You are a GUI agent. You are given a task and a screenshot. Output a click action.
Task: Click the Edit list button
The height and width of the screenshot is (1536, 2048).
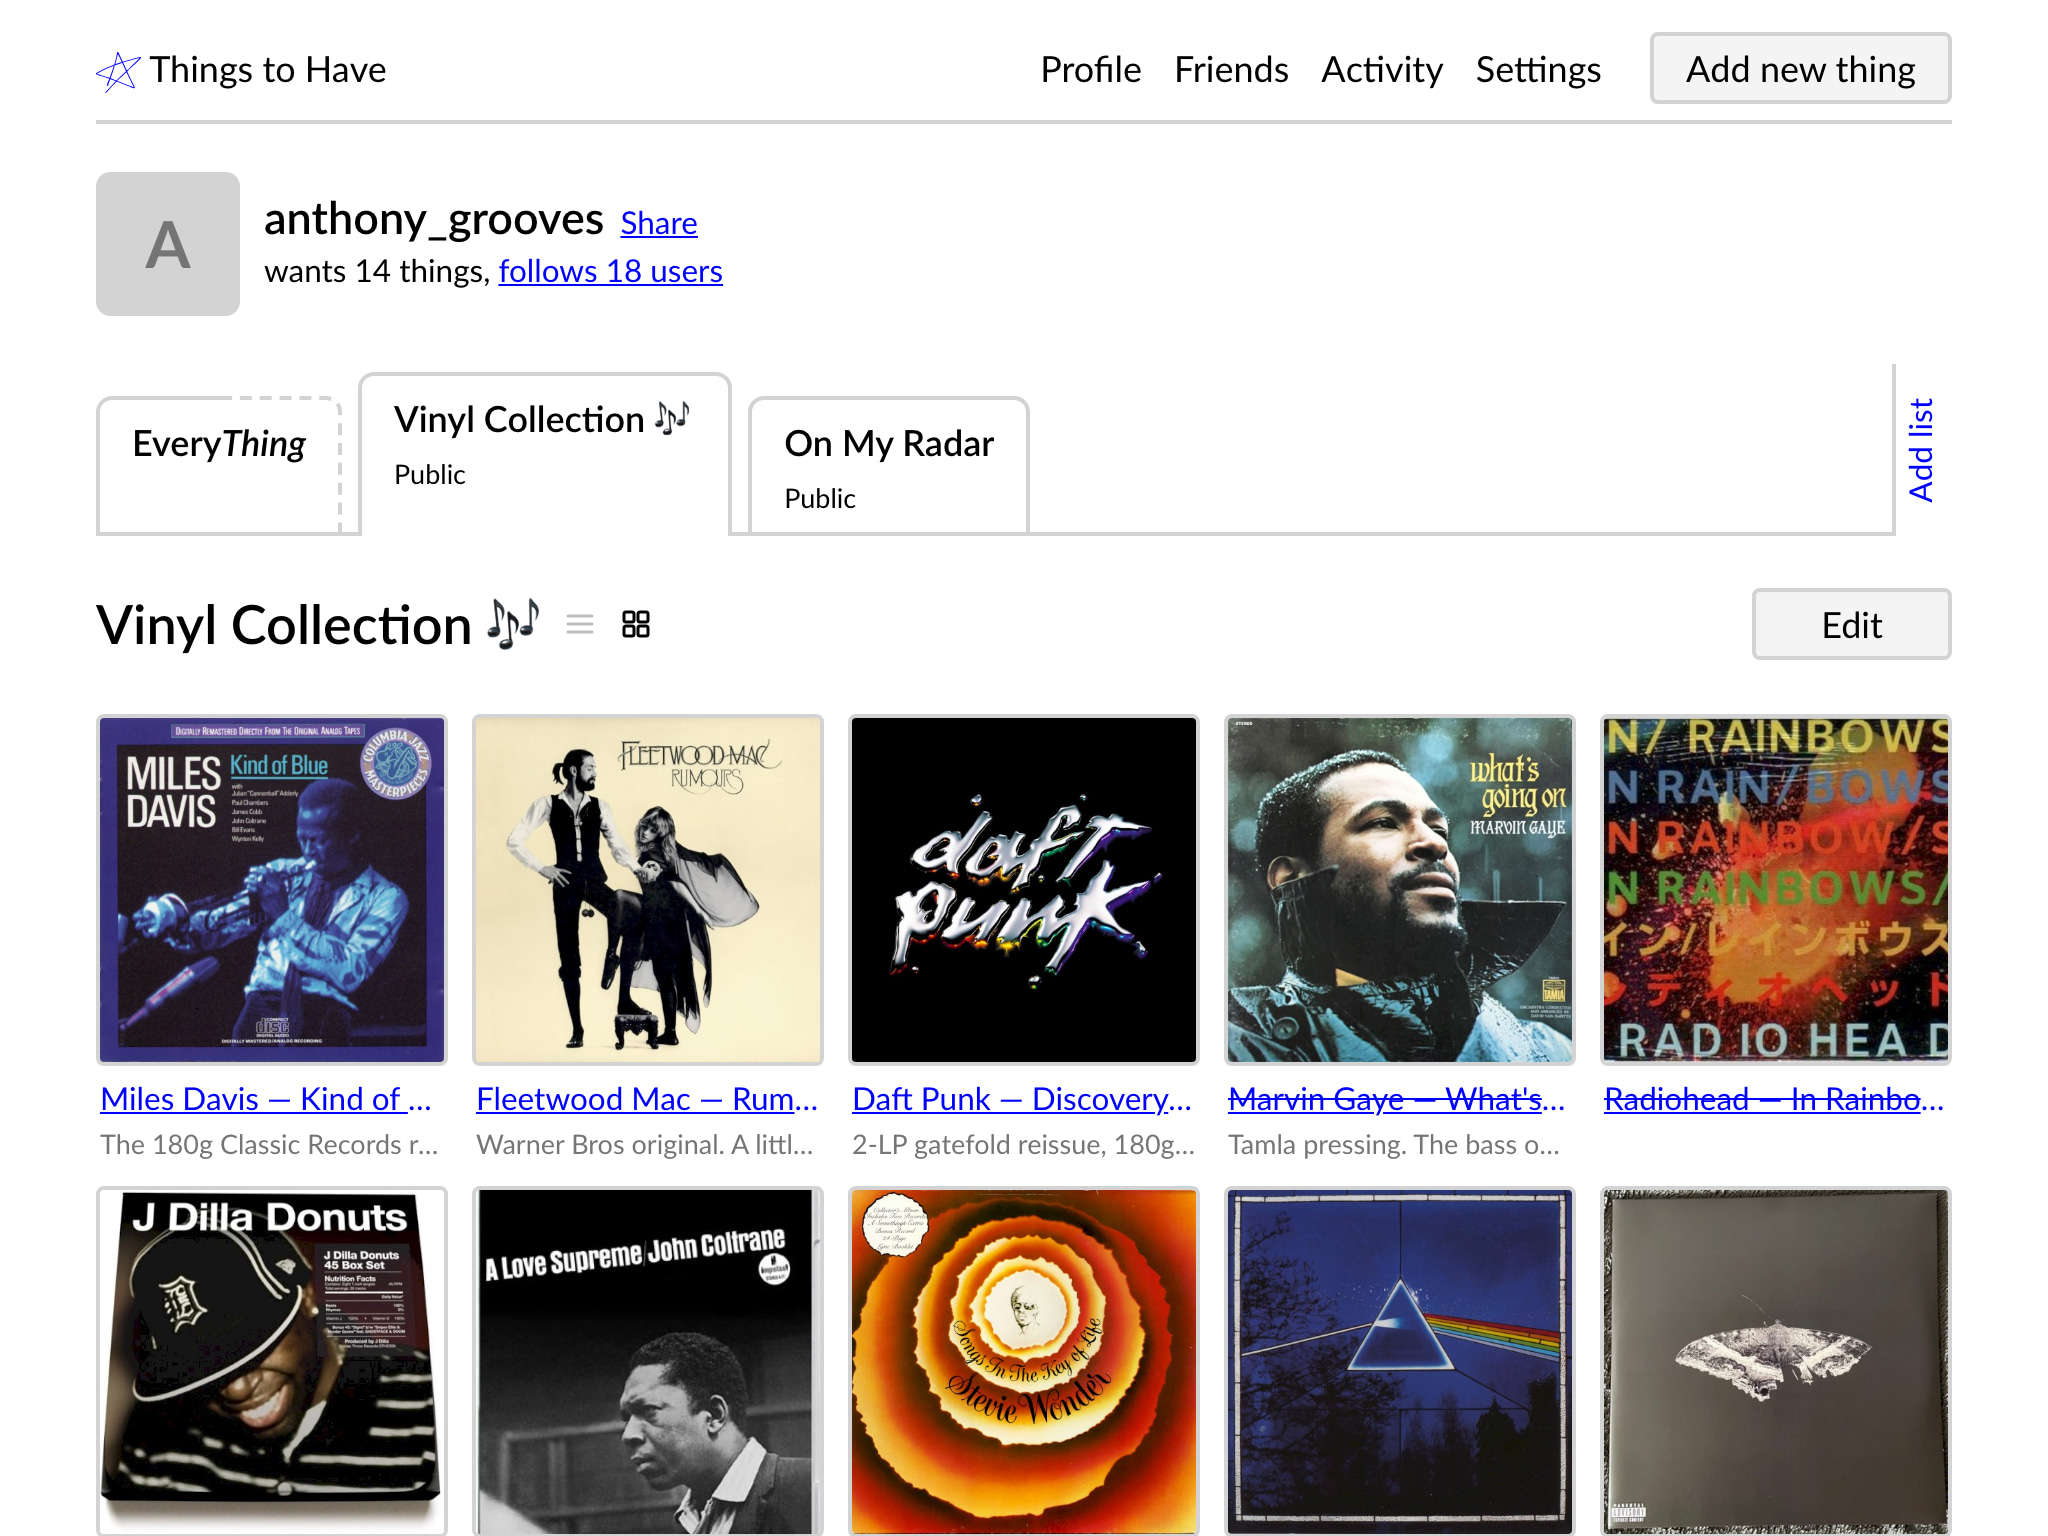tap(1851, 625)
